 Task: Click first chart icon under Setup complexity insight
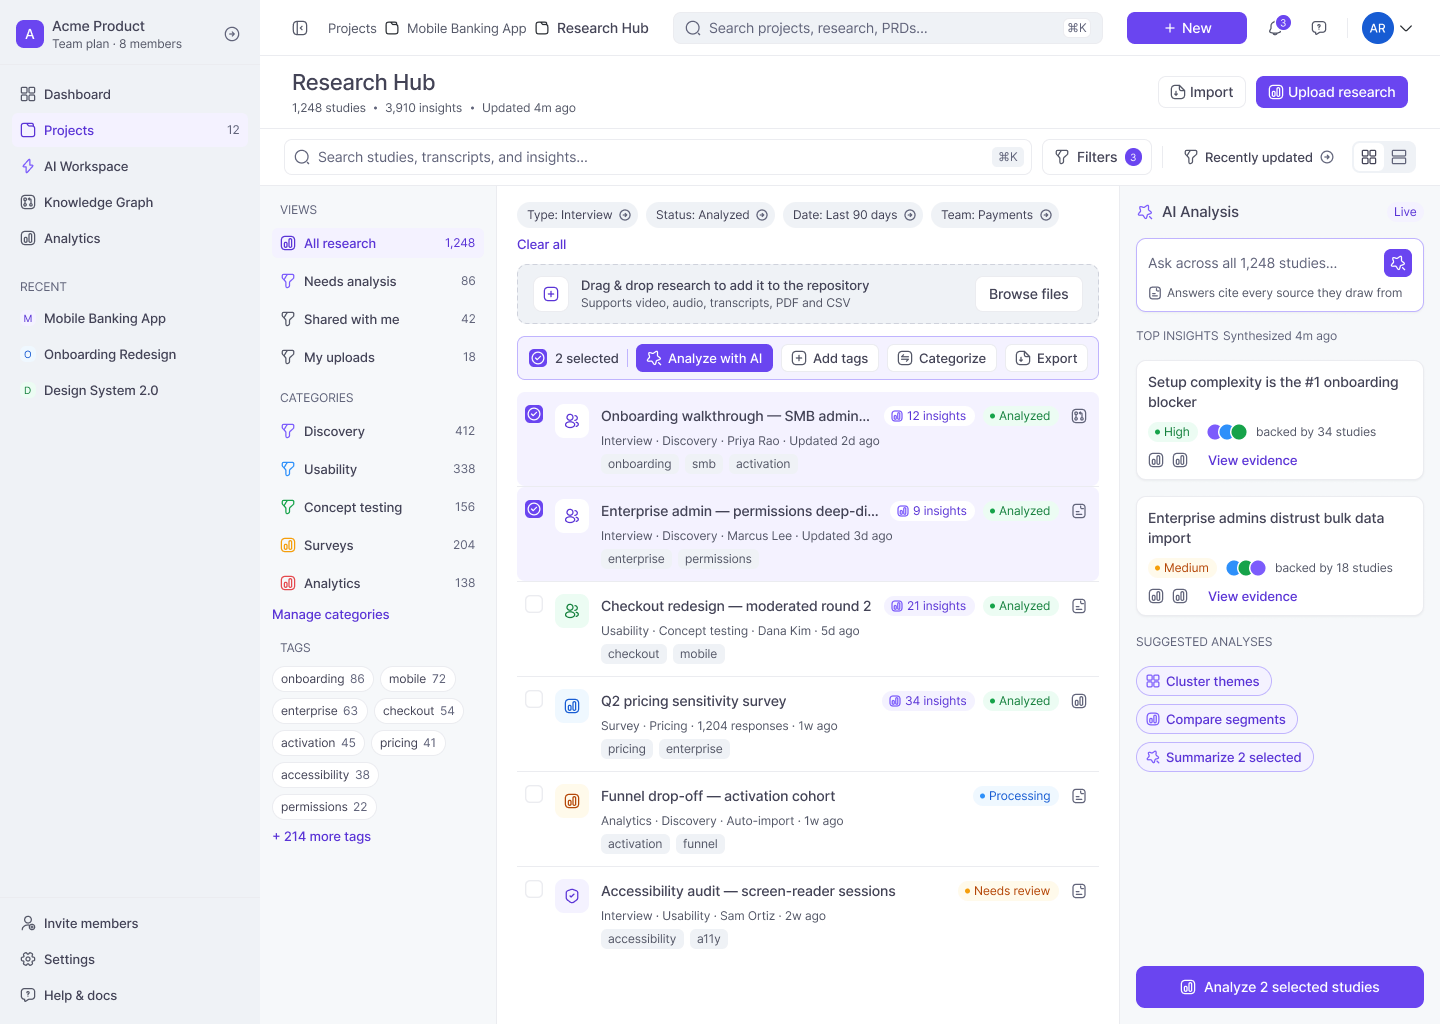pyautogui.click(x=1156, y=460)
